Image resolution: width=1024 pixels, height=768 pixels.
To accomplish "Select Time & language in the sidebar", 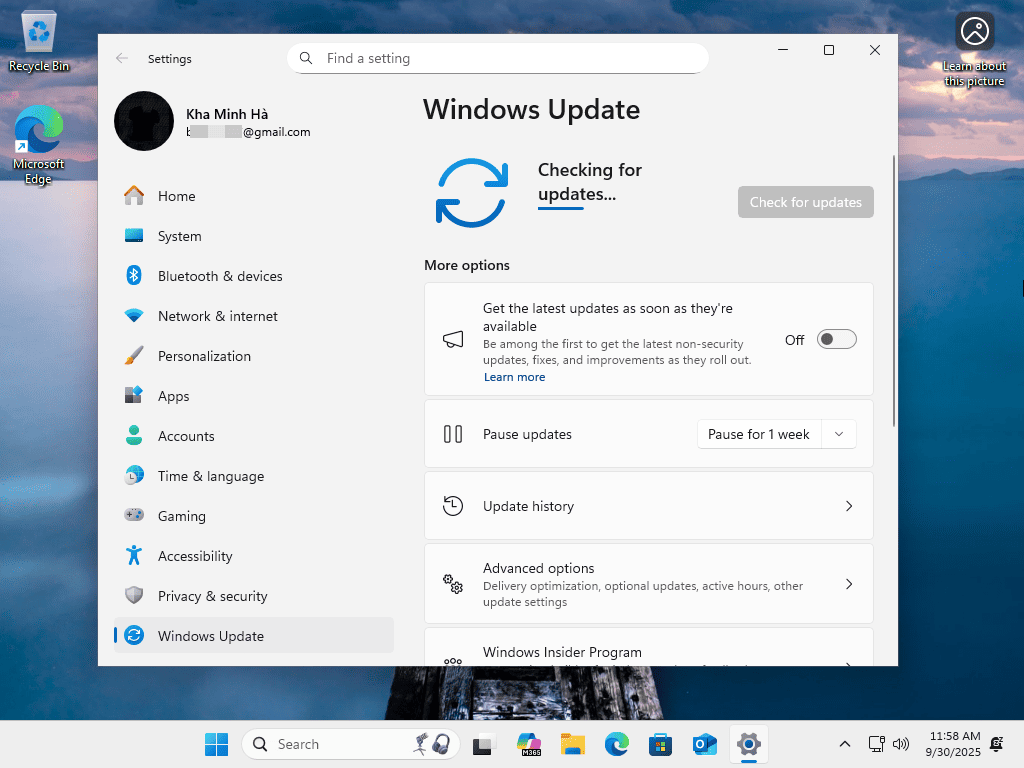I will (x=211, y=476).
